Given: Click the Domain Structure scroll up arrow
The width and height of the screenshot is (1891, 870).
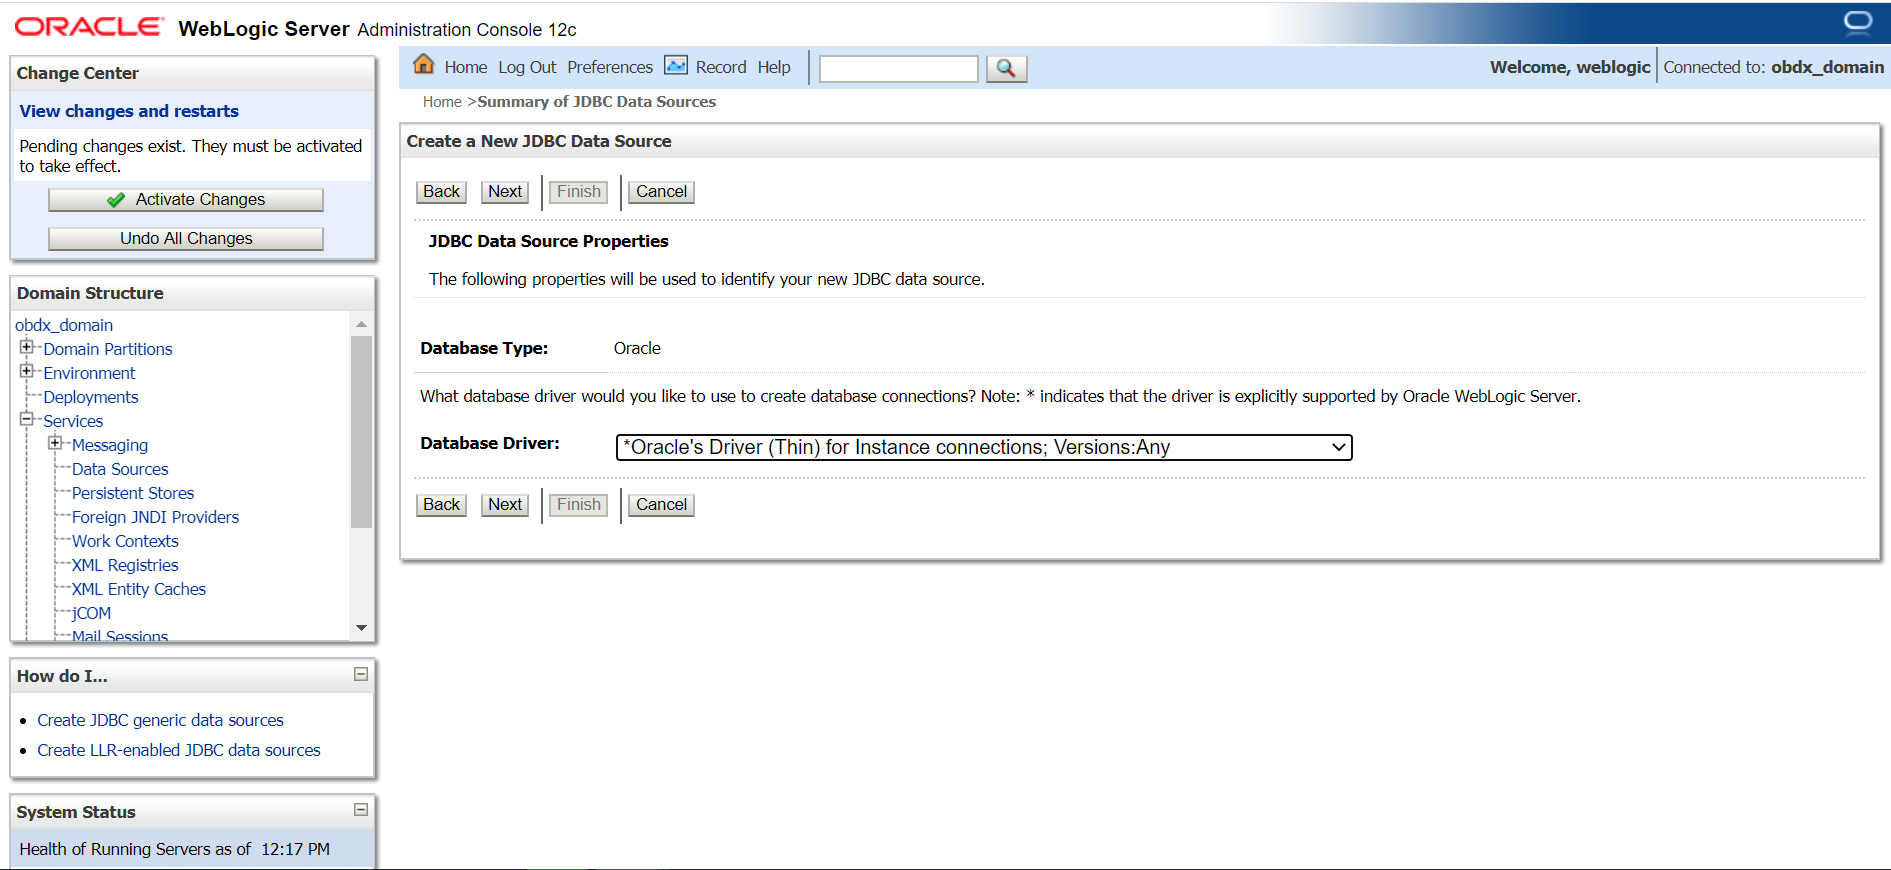Looking at the screenshot, I should [x=361, y=324].
